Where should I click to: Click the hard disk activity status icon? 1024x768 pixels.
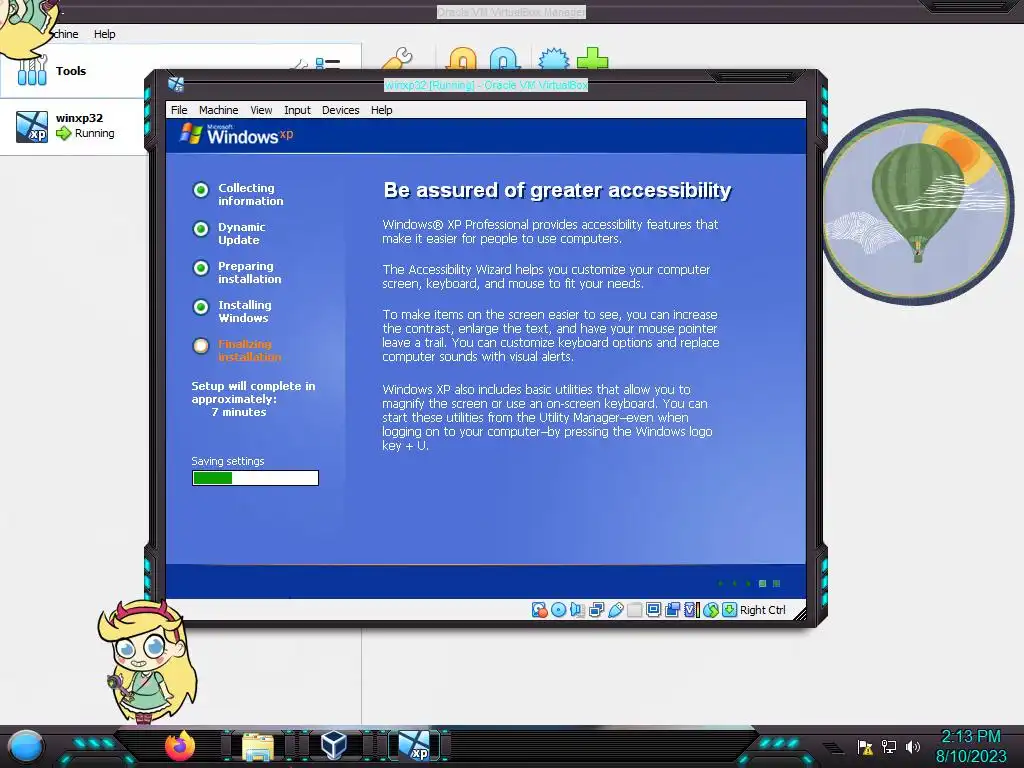pos(539,610)
